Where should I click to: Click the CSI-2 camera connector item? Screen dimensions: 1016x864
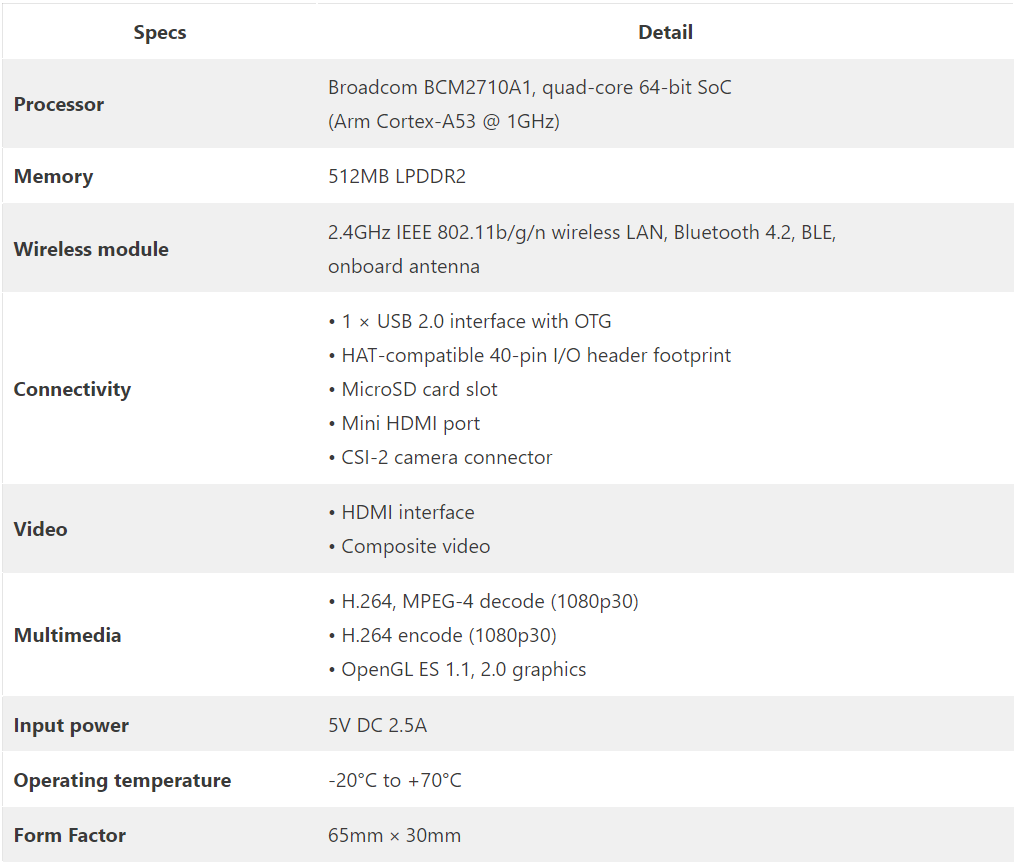446,457
